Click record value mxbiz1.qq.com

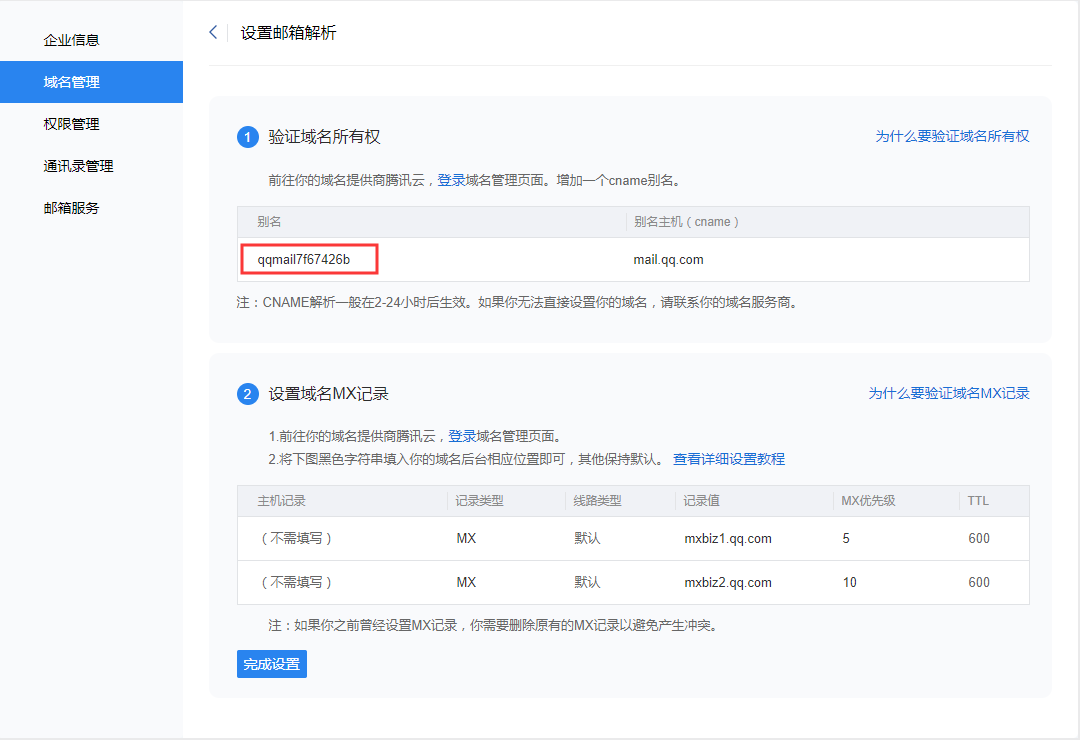pos(727,538)
